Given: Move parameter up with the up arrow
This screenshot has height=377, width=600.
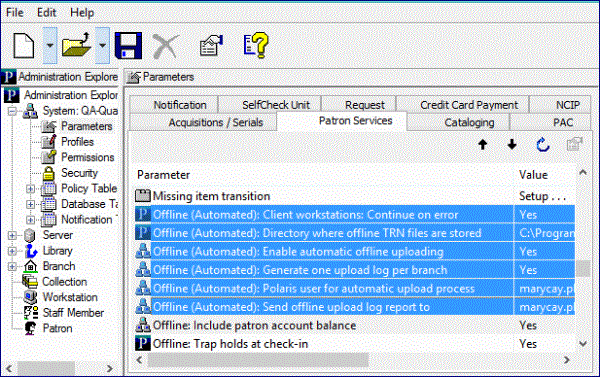Looking at the screenshot, I should coord(483,145).
